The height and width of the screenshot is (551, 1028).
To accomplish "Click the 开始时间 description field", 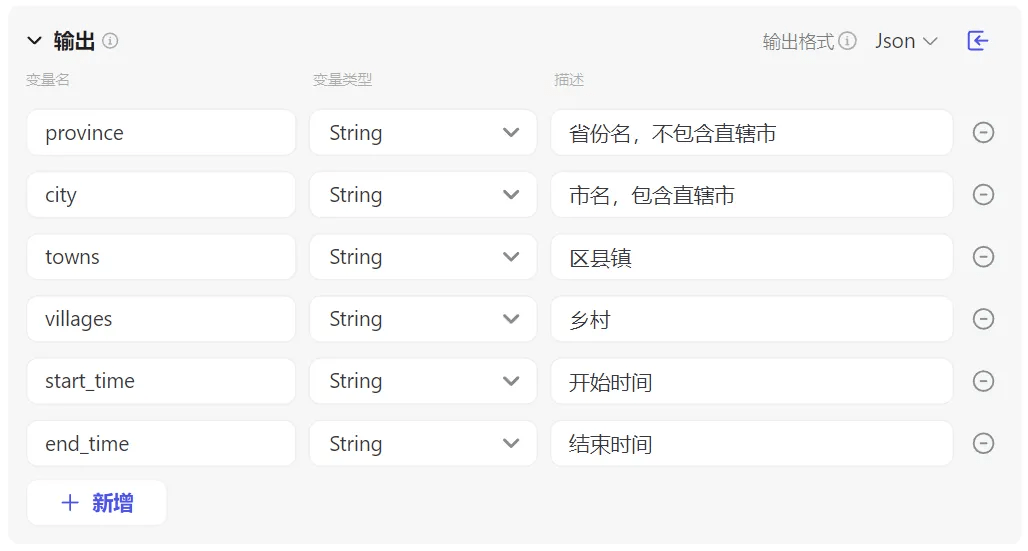I will click(751, 381).
